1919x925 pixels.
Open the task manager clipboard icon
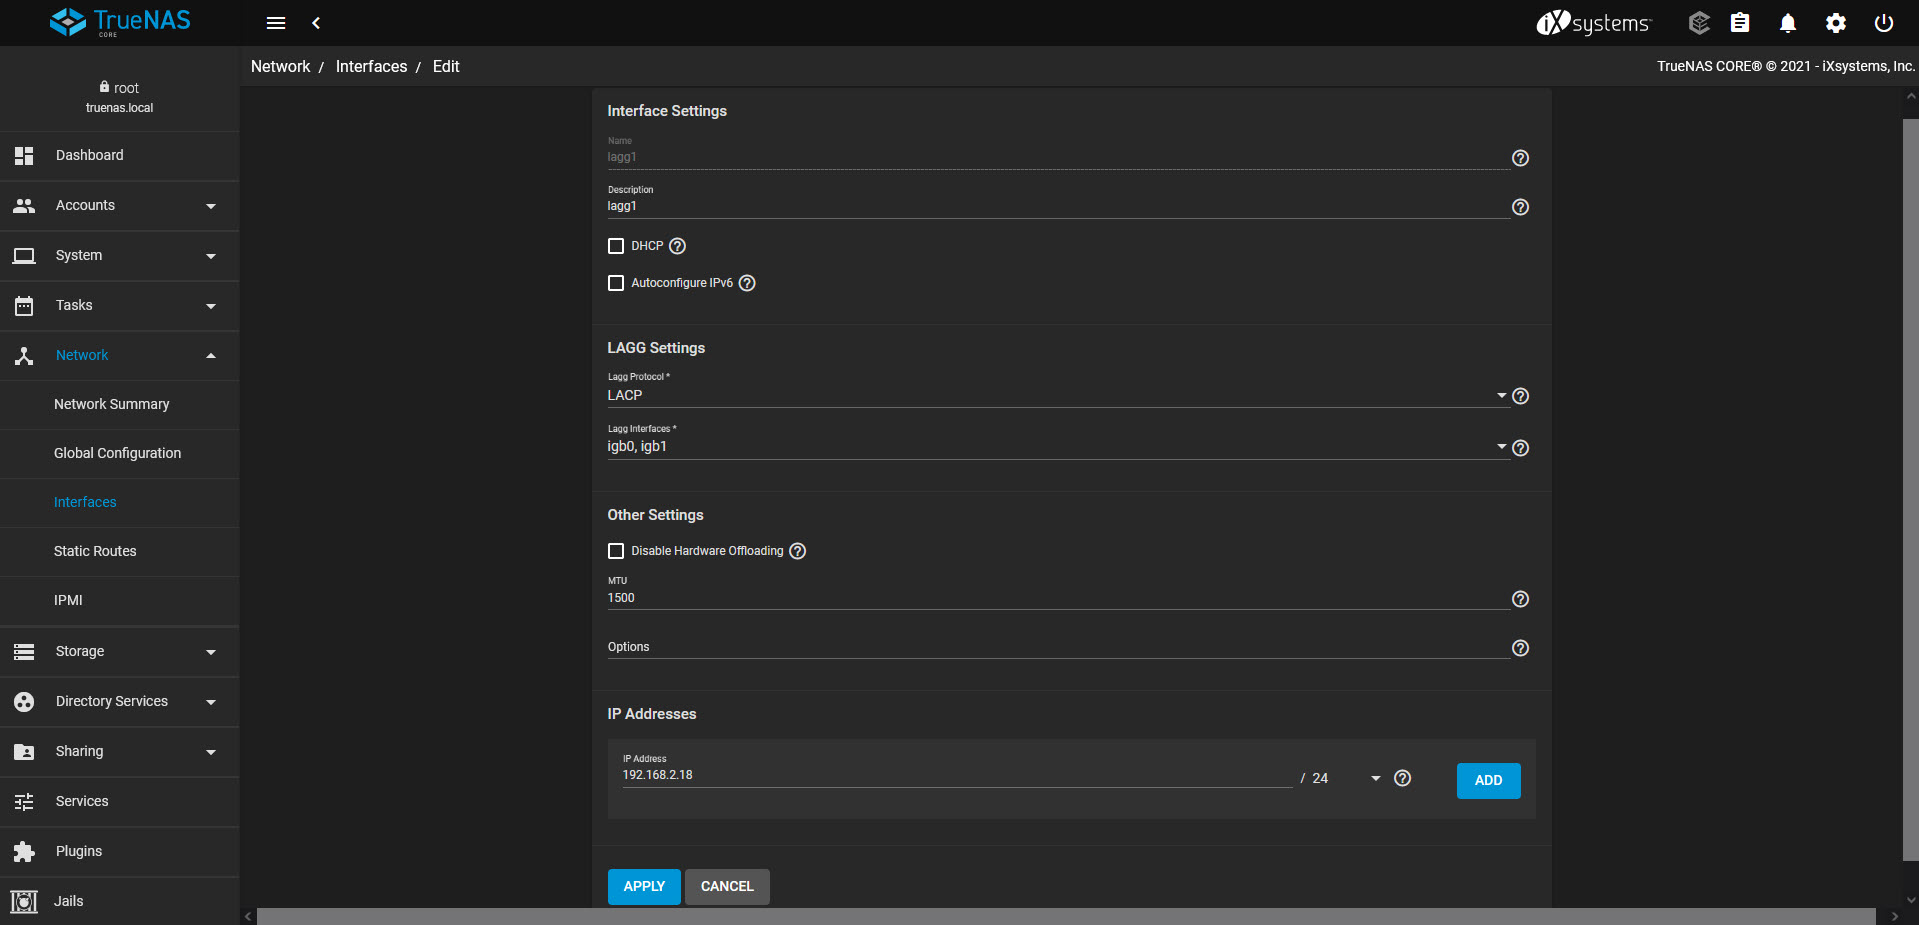(1740, 23)
